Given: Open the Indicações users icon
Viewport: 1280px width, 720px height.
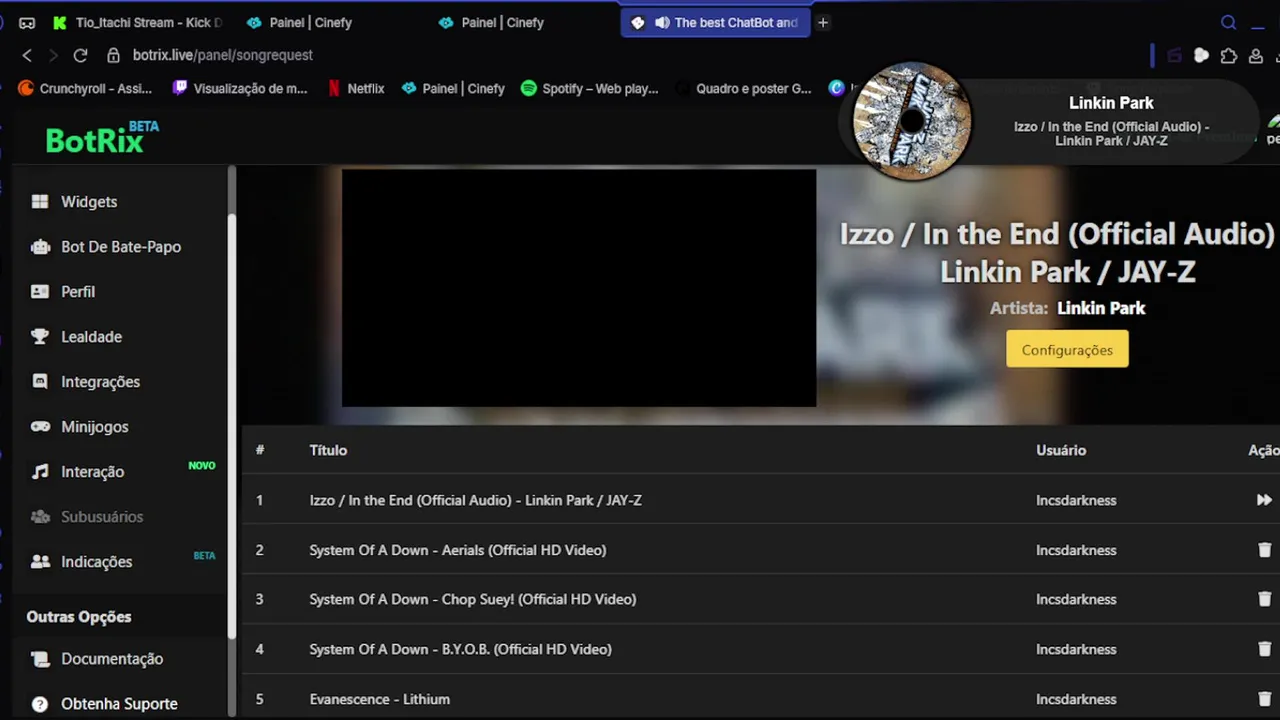Looking at the screenshot, I should pos(40,562).
